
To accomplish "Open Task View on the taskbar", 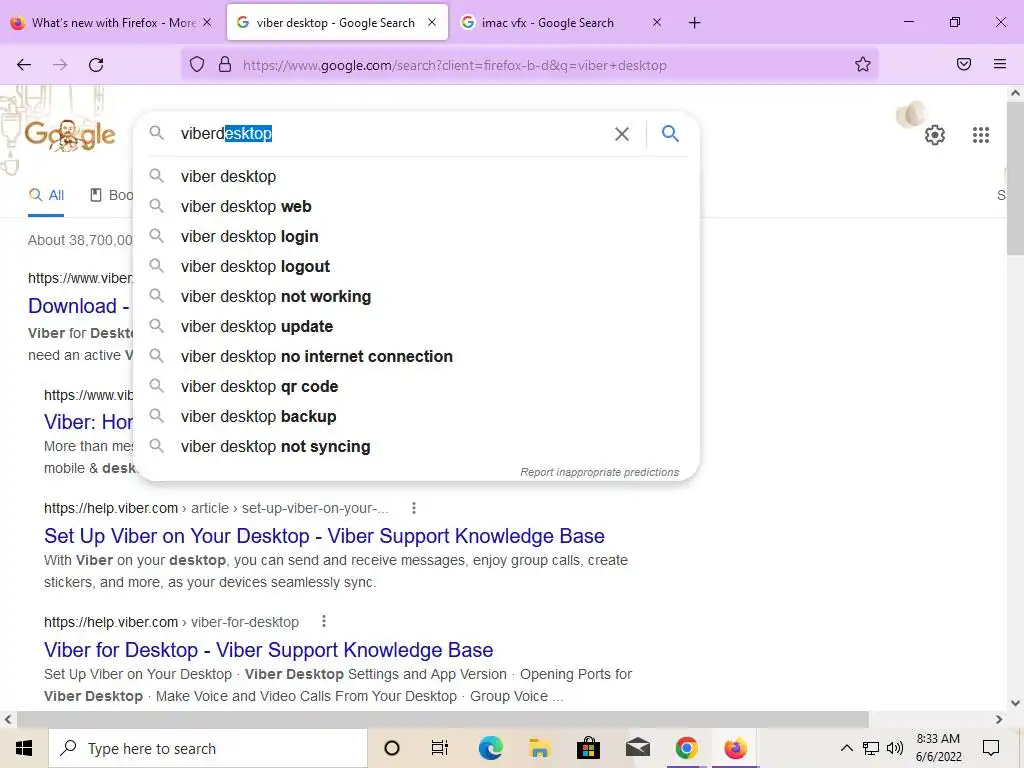I will pyautogui.click(x=440, y=748).
